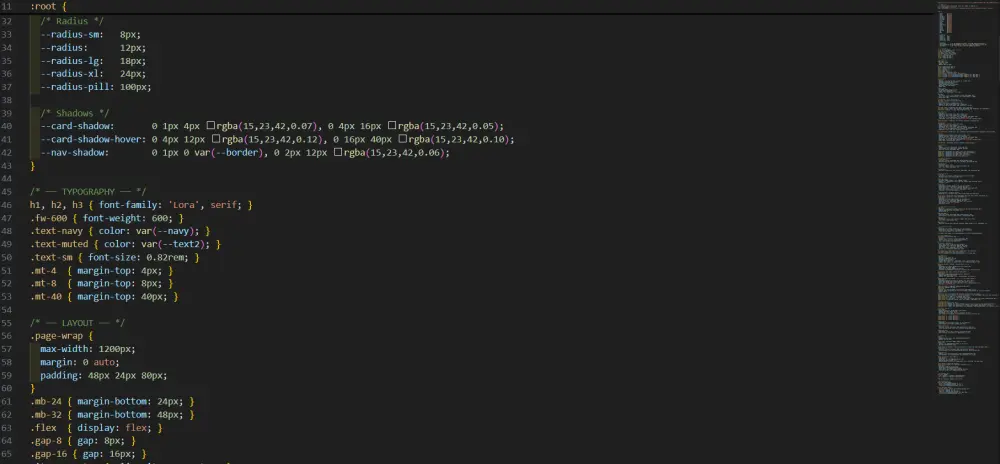1000x464 pixels.
Task: Click the TYPOGRAPHY section comment
Action: click(88, 192)
